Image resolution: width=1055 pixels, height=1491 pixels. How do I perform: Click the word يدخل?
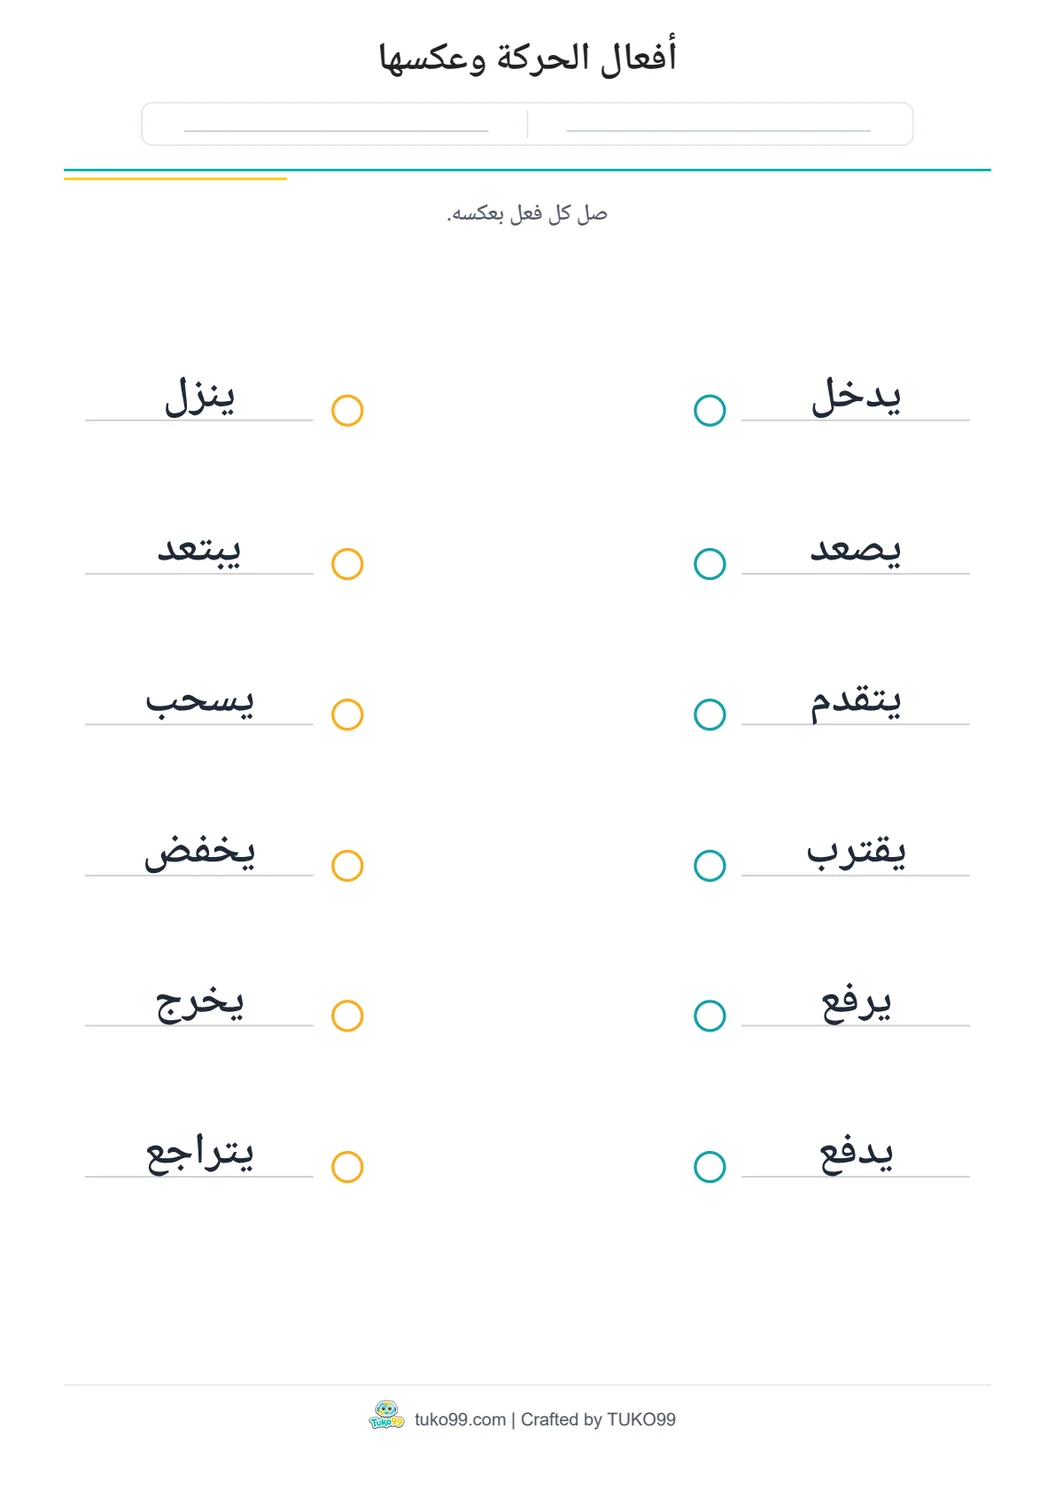(x=856, y=396)
